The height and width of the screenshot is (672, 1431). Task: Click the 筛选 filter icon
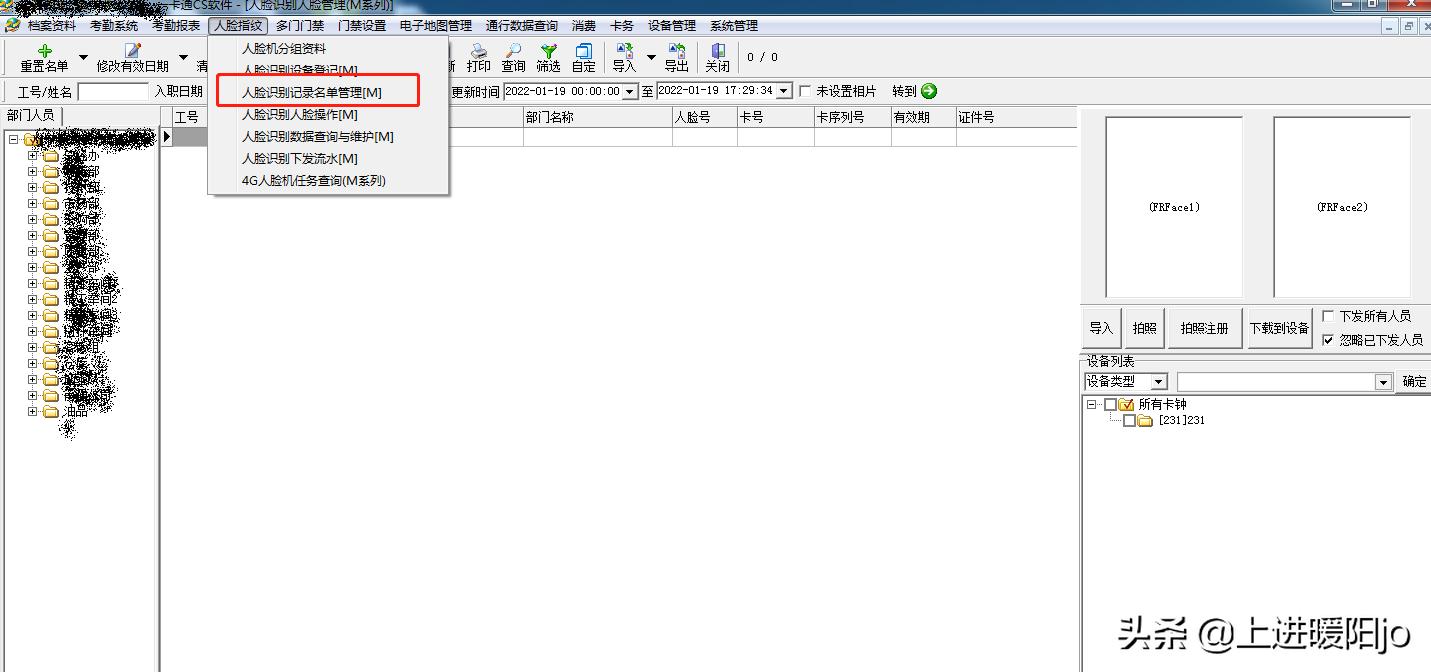tap(548, 51)
